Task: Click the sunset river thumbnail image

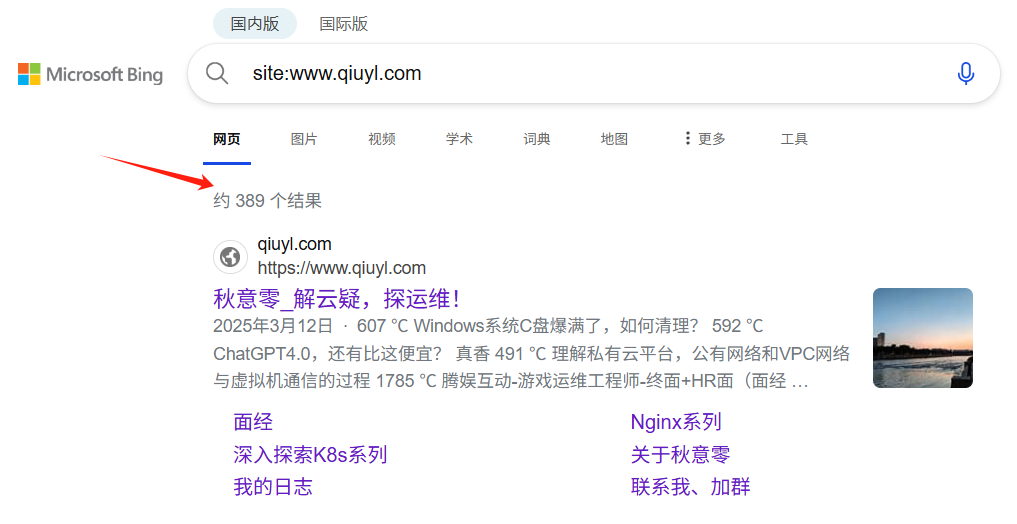Action: click(923, 338)
